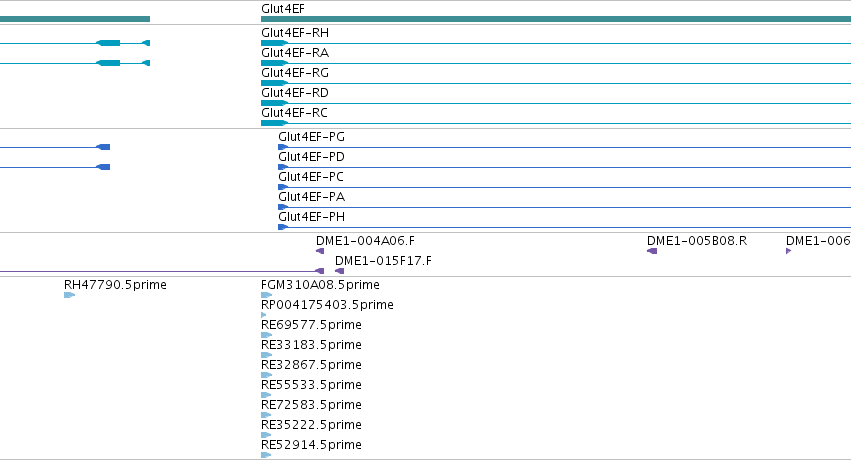Click the DME1-015F17.F feature label
This screenshot has width=851, height=460.
click(383, 261)
